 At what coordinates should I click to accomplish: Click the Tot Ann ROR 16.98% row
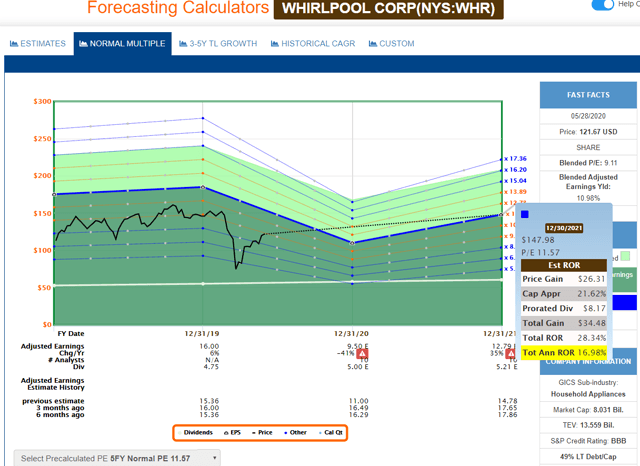564,353
